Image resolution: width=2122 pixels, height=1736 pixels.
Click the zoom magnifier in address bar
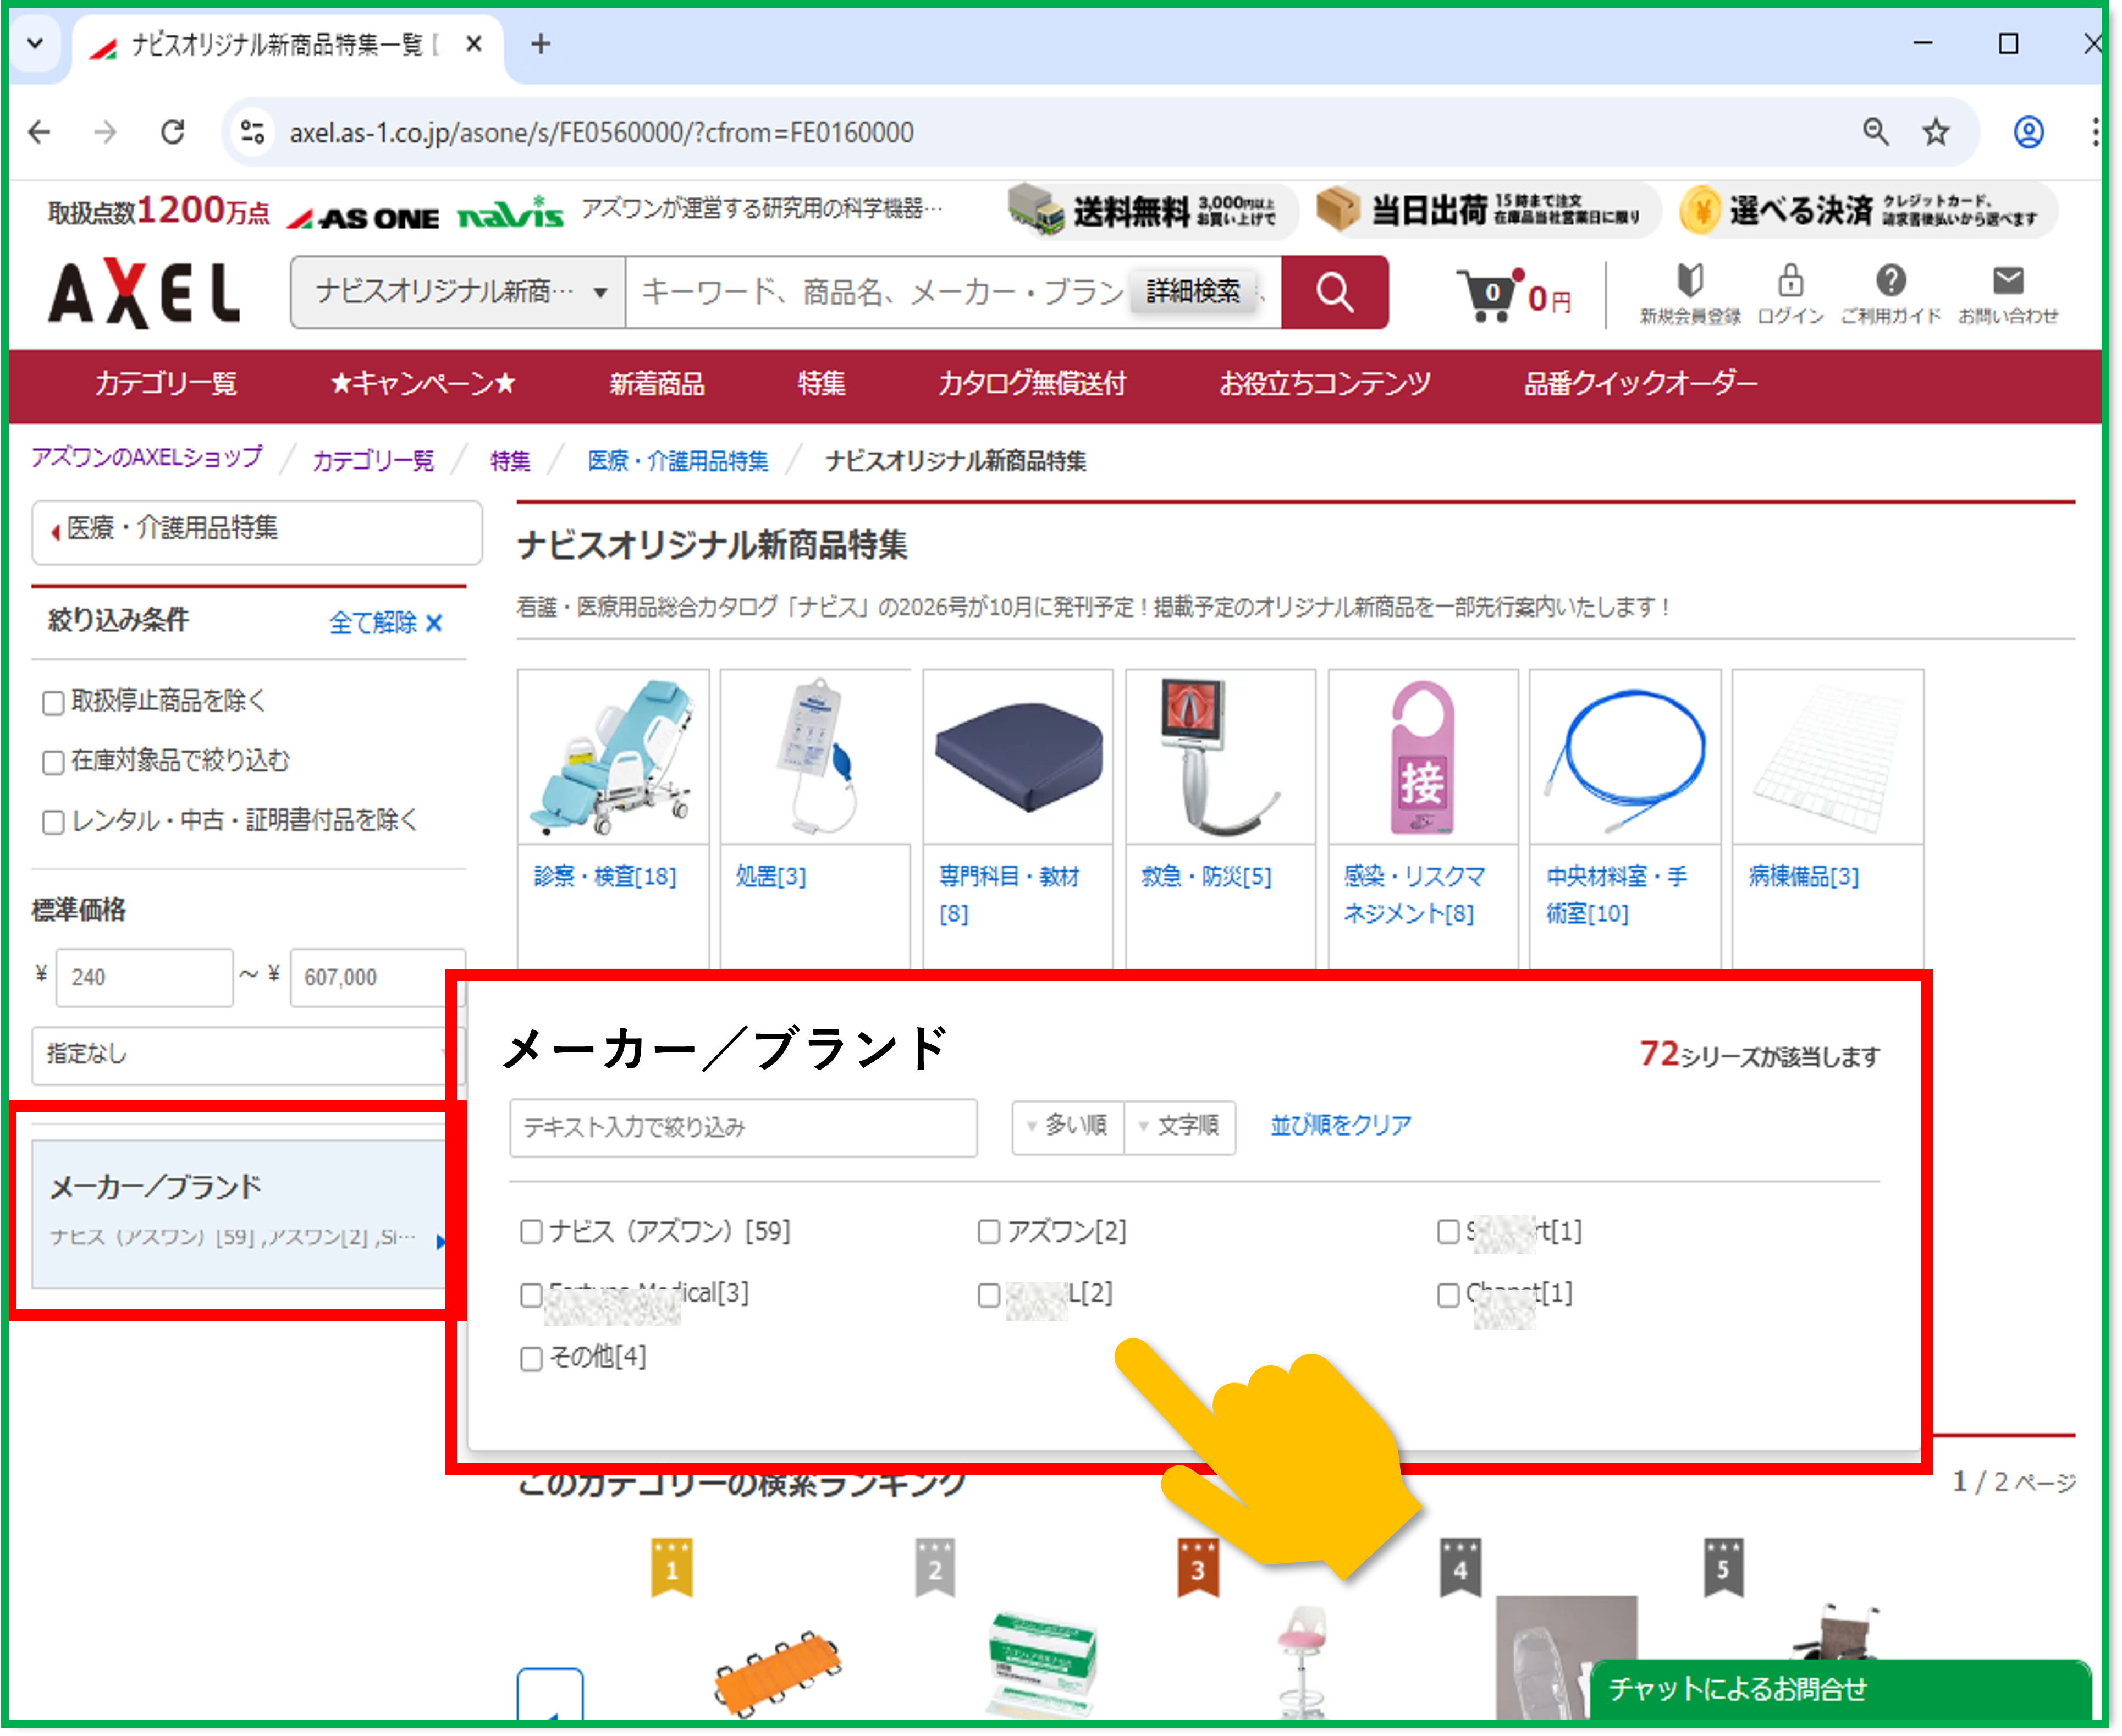click(1875, 132)
